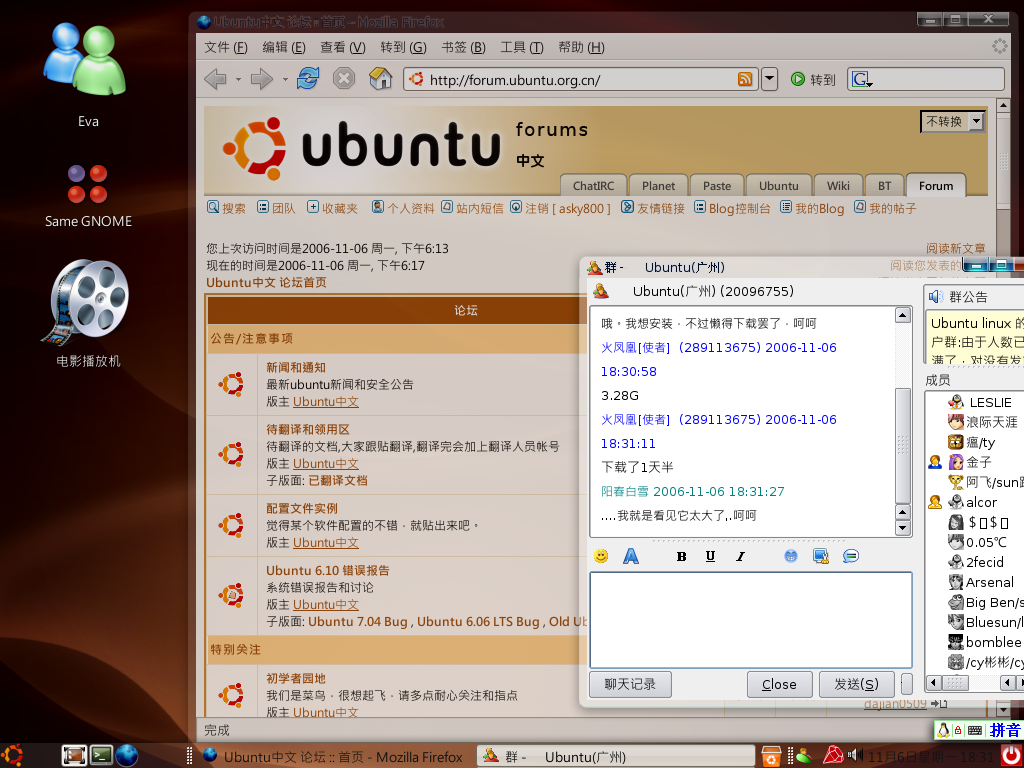Launch the globe web browser panel icon

[x=127, y=756]
